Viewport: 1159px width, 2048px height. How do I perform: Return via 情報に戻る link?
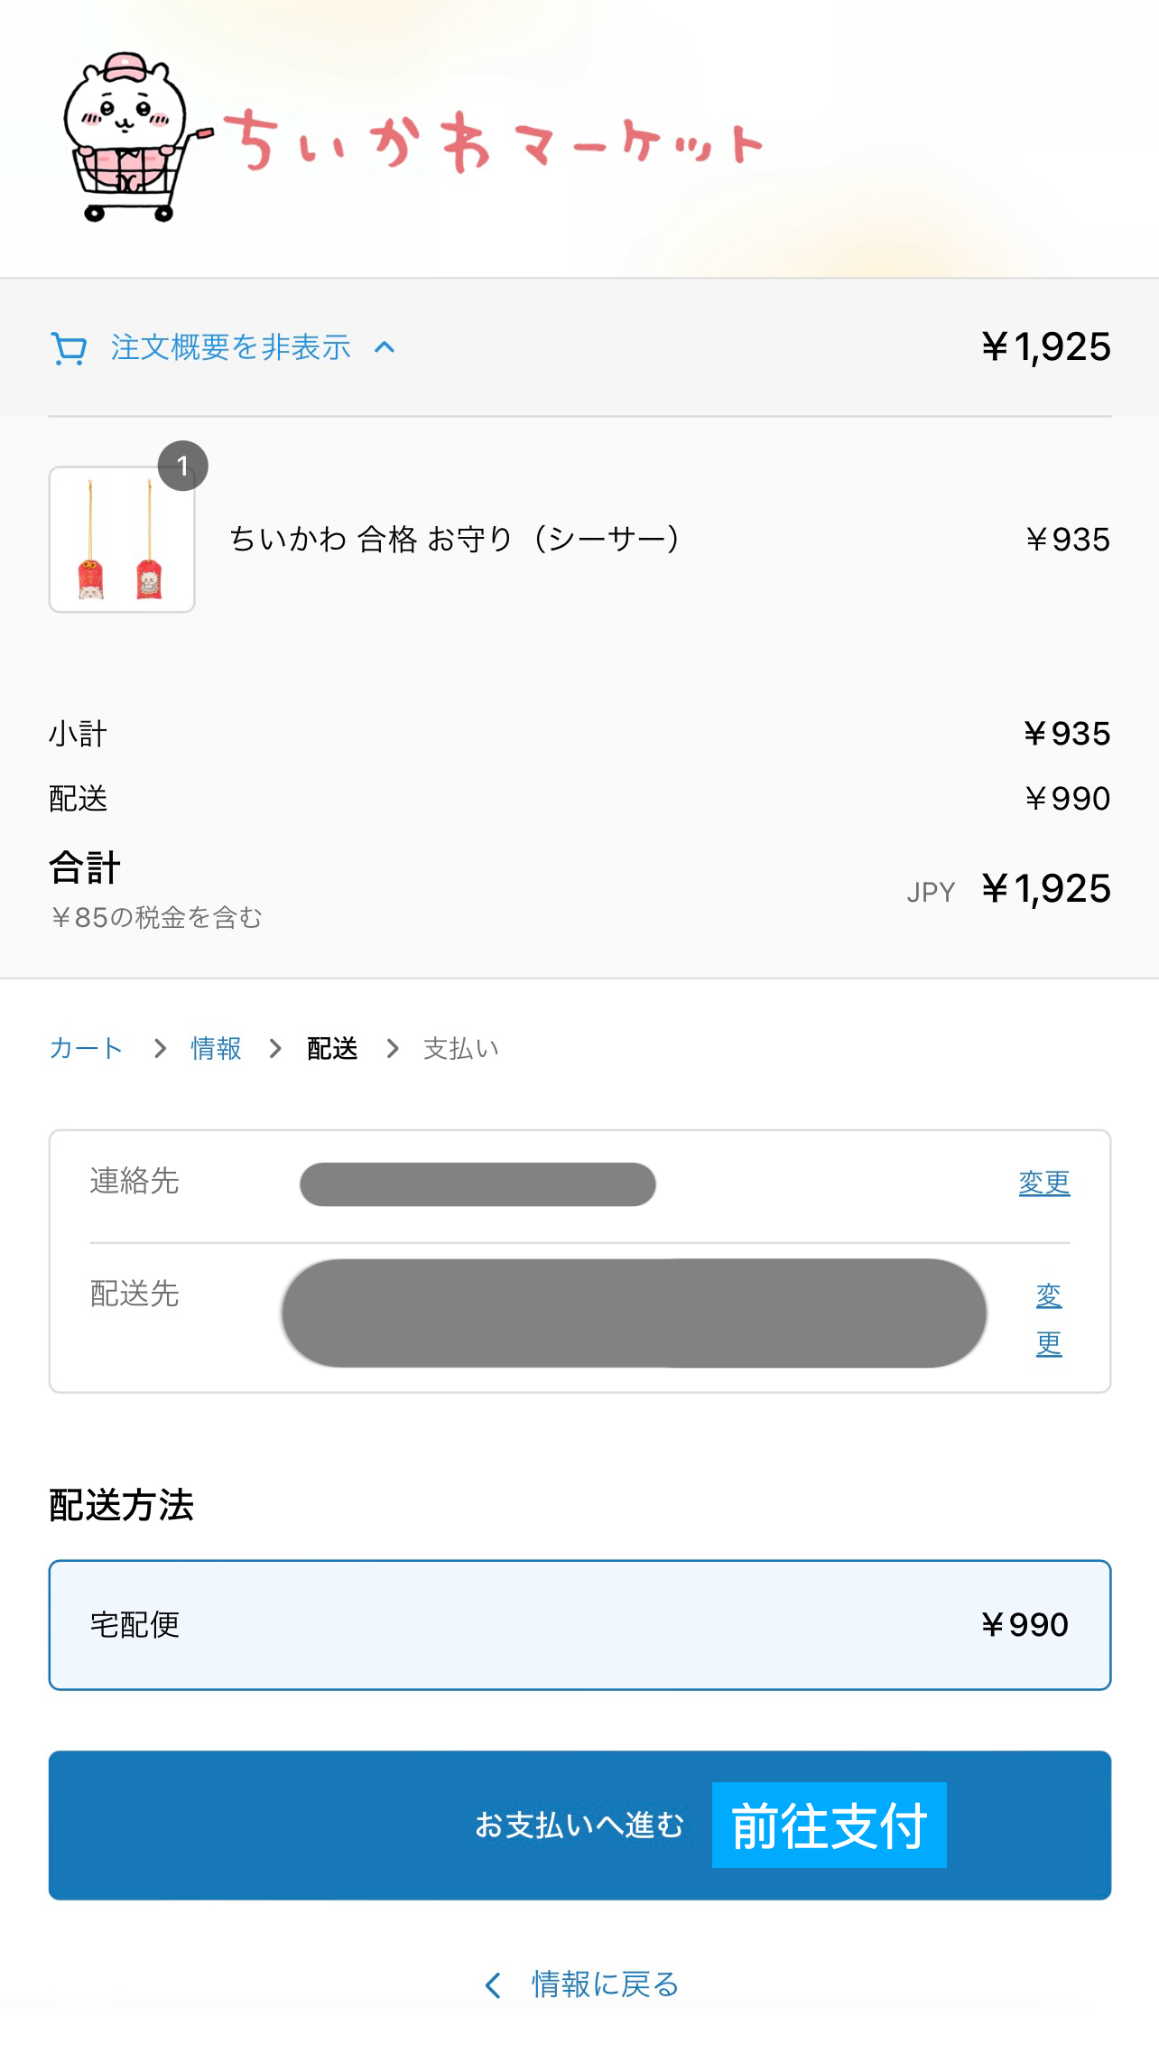[605, 1984]
